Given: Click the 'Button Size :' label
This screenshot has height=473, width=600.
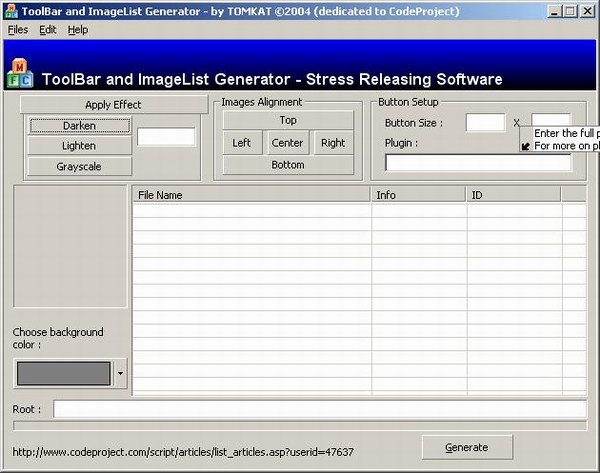Looking at the screenshot, I should point(414,123).
